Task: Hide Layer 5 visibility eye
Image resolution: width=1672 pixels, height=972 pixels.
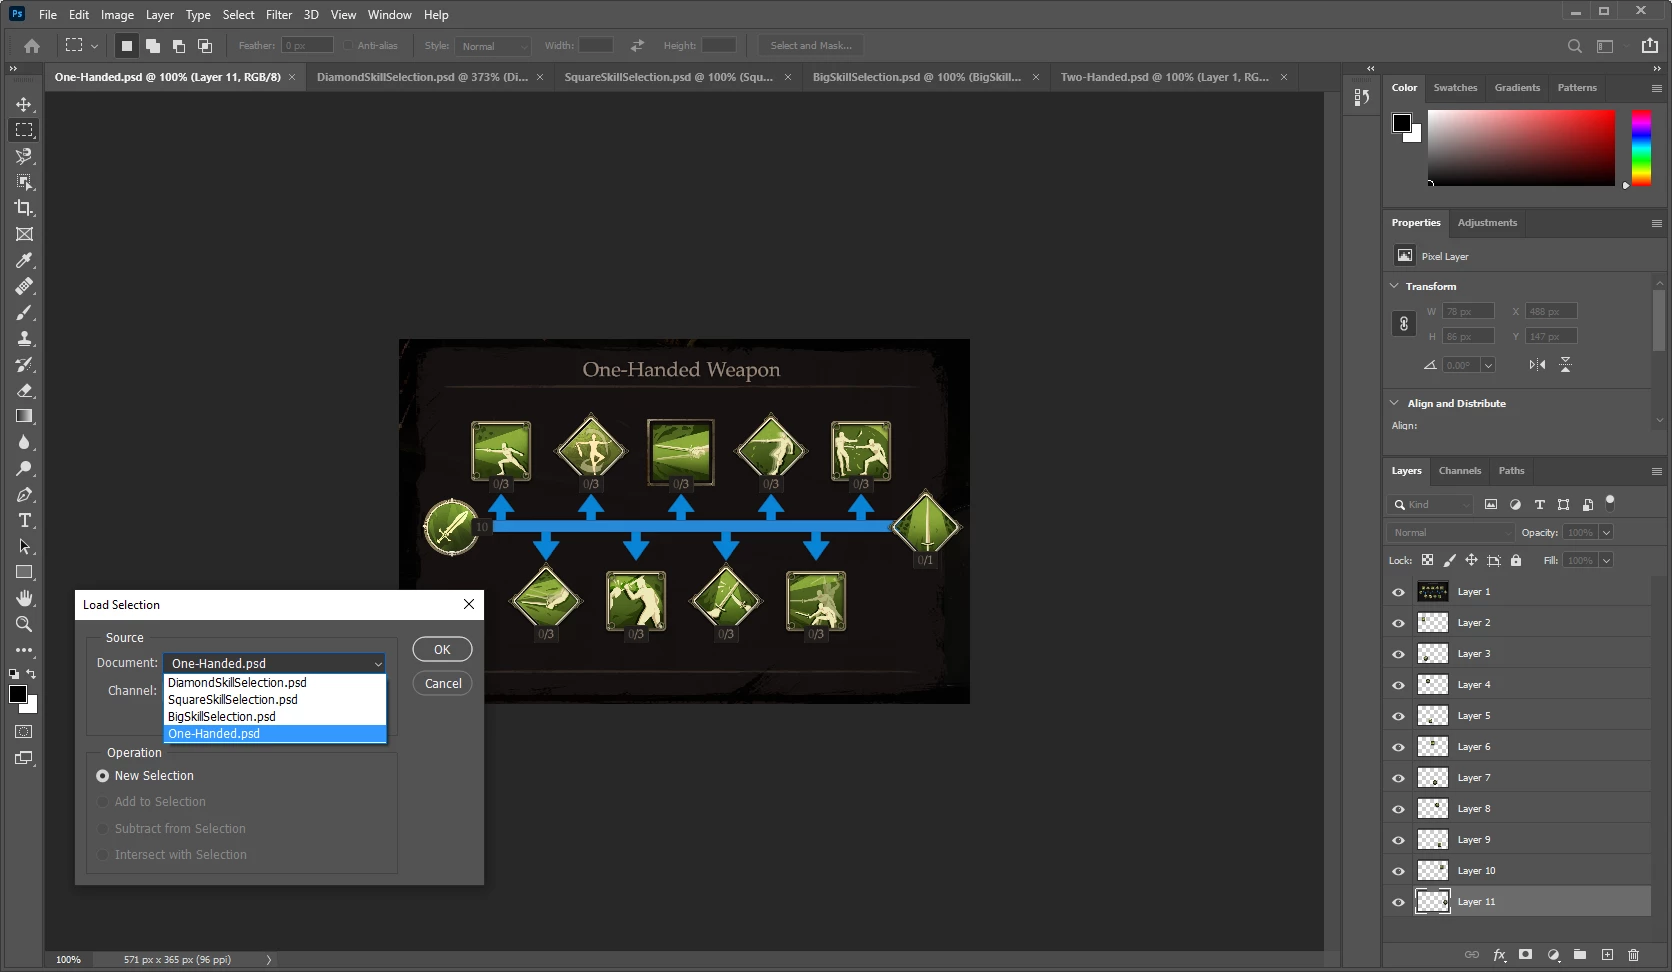Action: [x=1398, y=716]
